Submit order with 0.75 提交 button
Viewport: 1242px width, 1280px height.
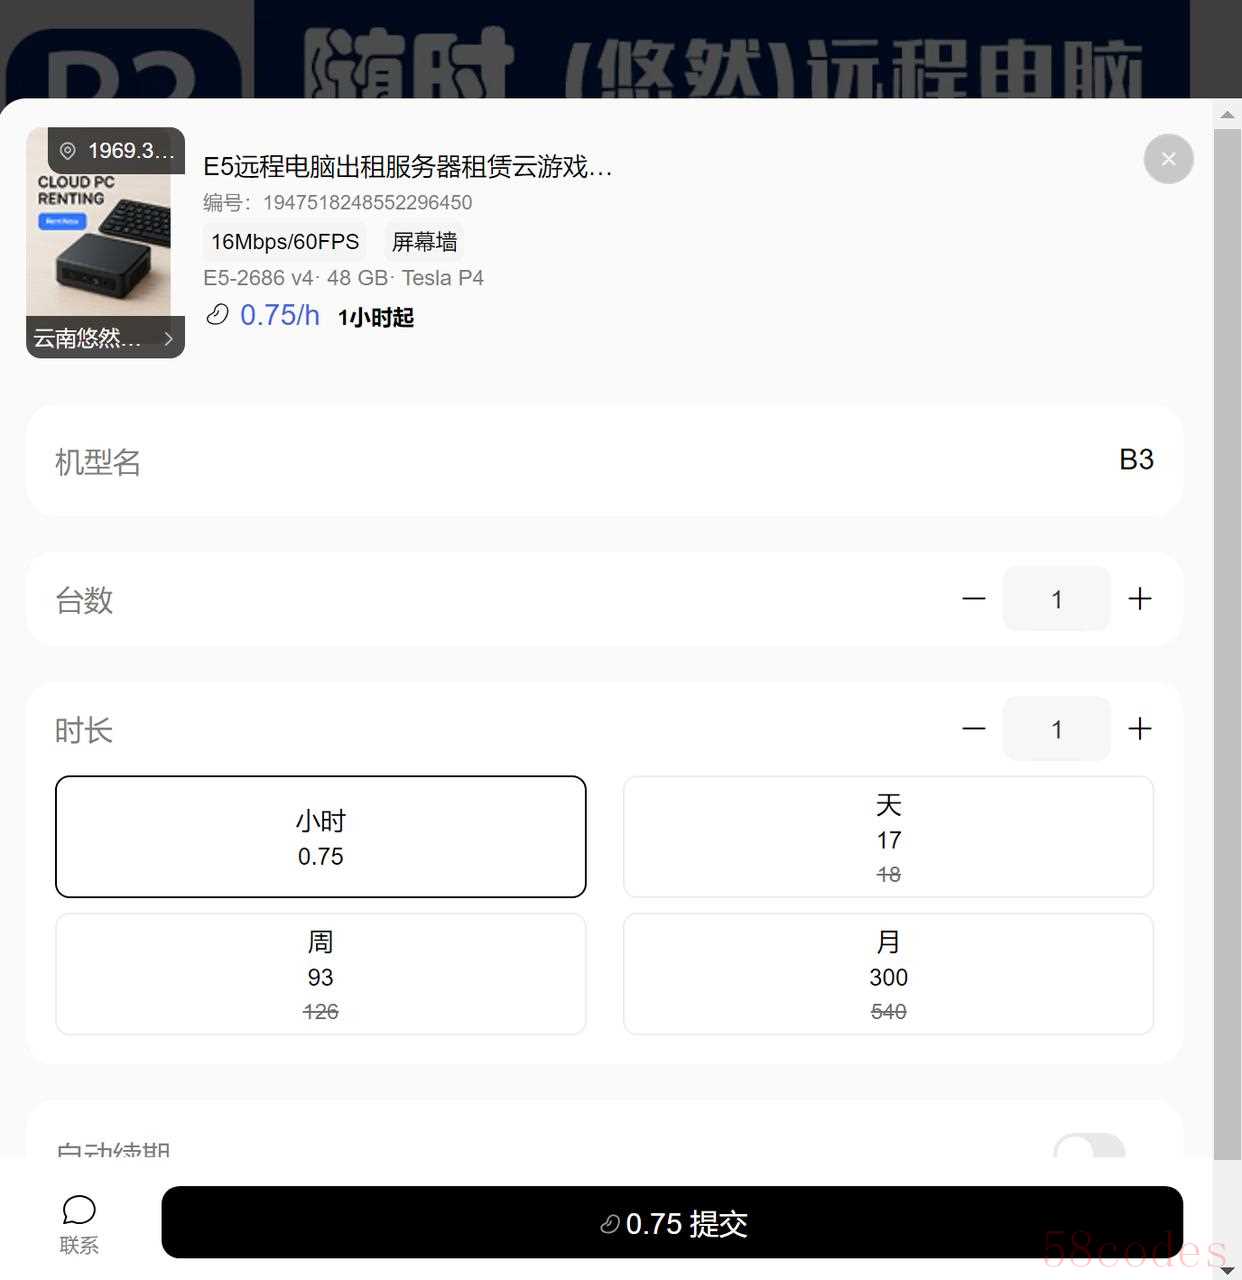pos(672,1223)
